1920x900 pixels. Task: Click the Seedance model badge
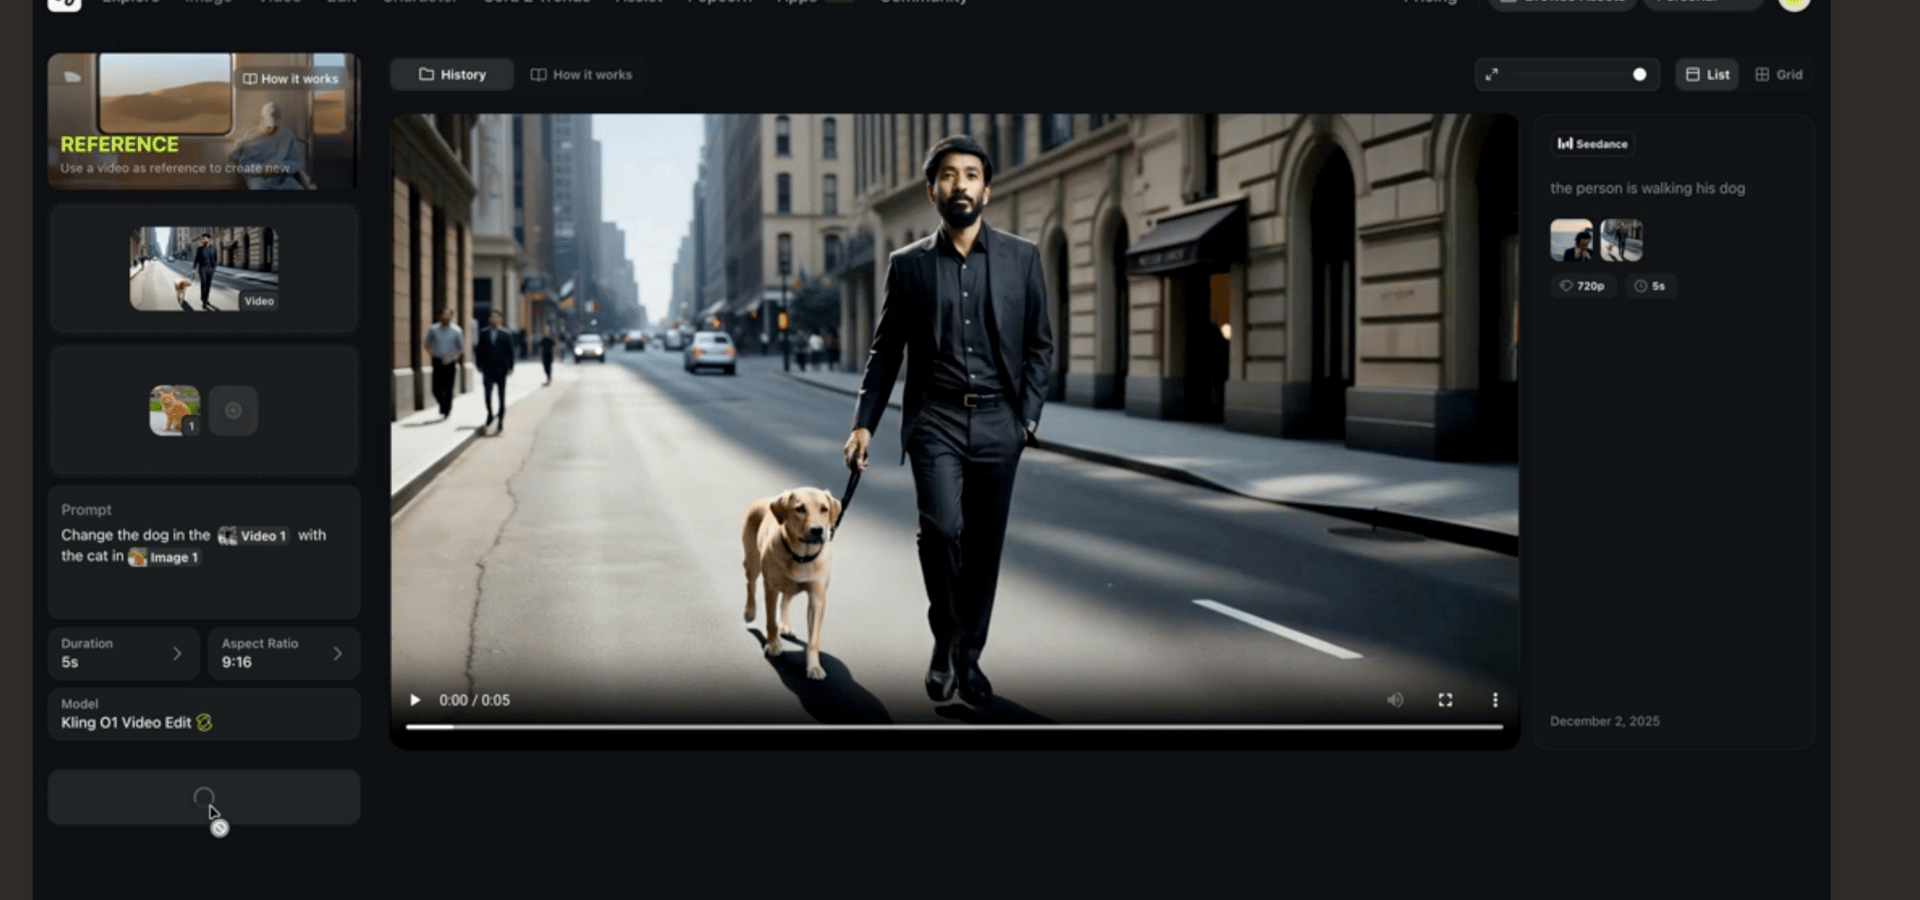(x=1593, y=144)
